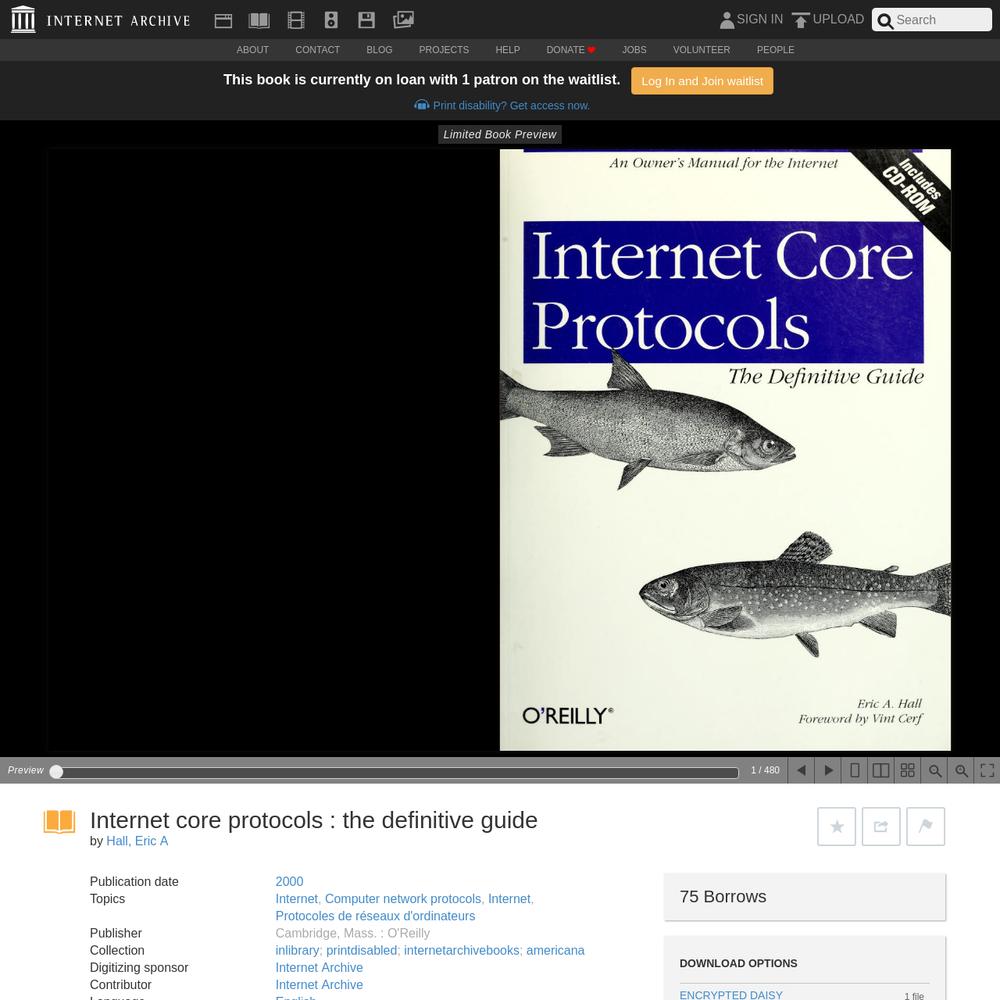Open the Web (Wayback Machine) icon
The width and height of the screenshot is (1000, 1000).
click(x=223, y=20)
